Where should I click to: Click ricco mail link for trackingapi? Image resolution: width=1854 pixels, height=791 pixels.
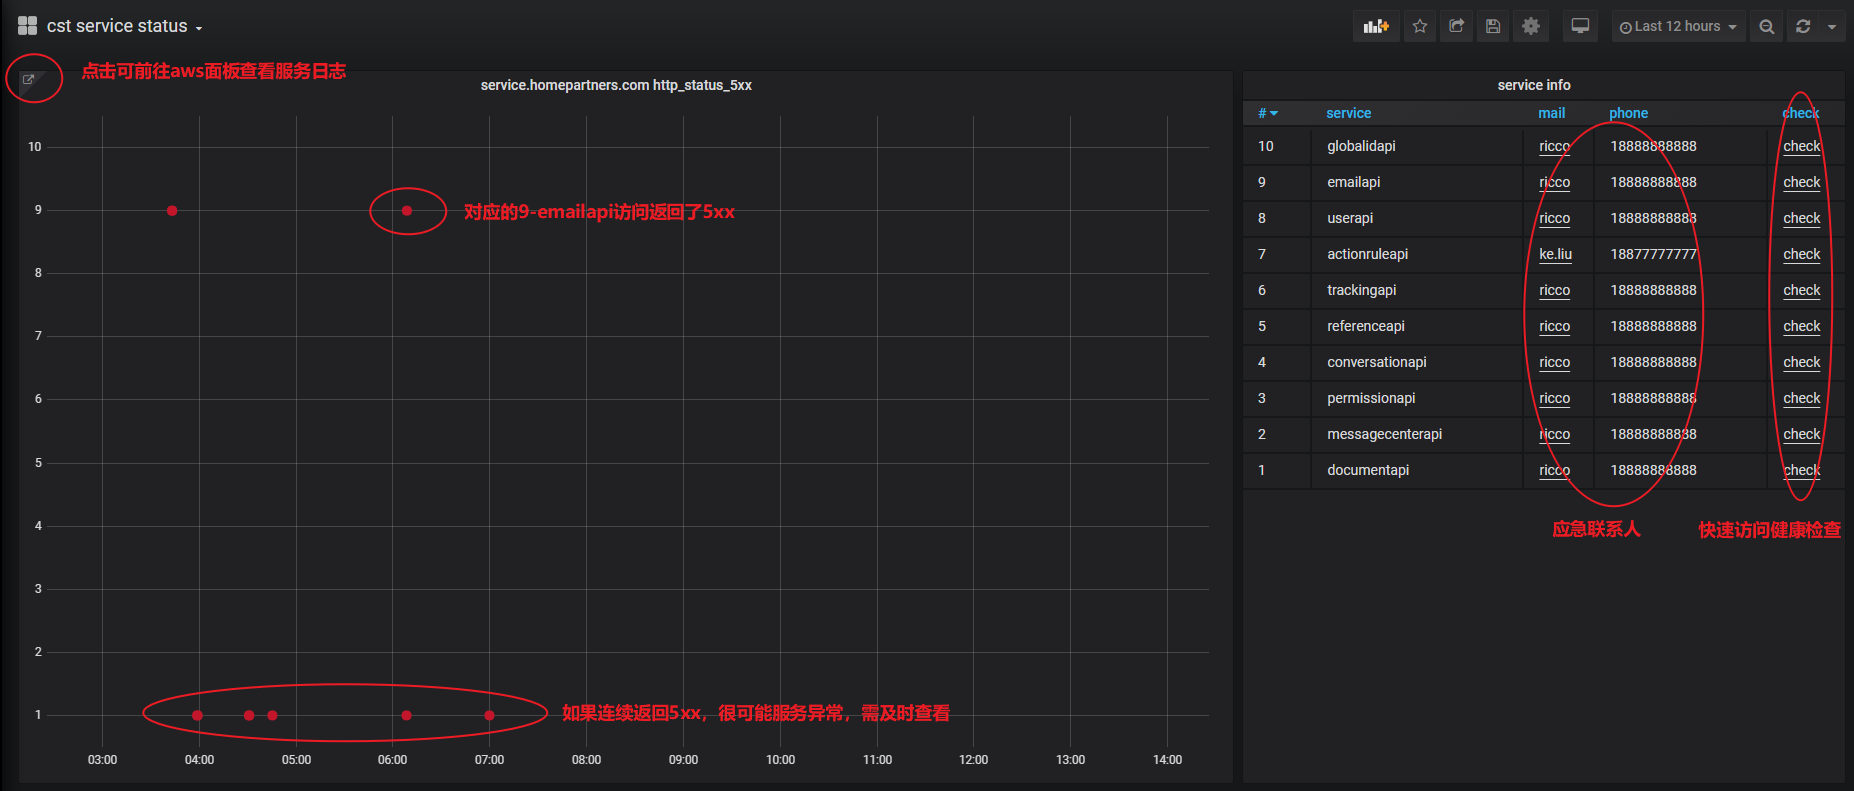coord(1554,290)
